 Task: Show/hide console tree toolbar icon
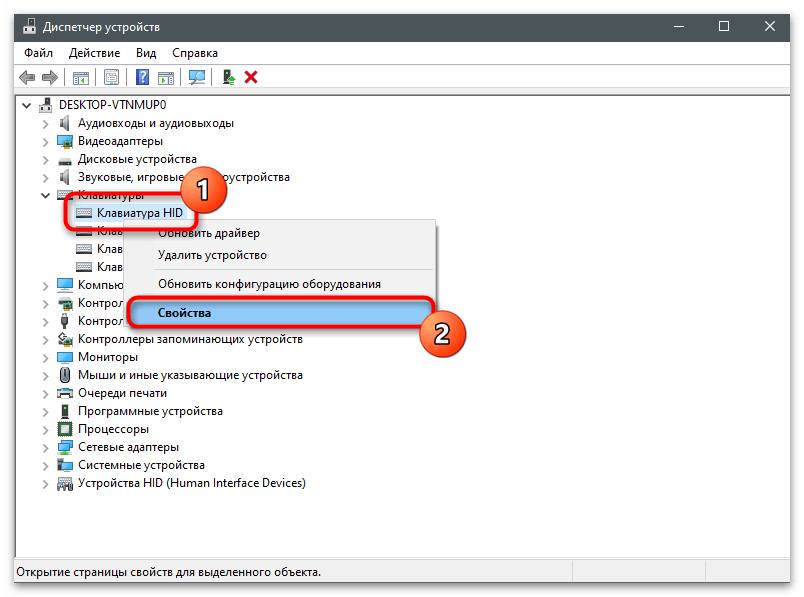pyautogui.click(x=81, y=77)
